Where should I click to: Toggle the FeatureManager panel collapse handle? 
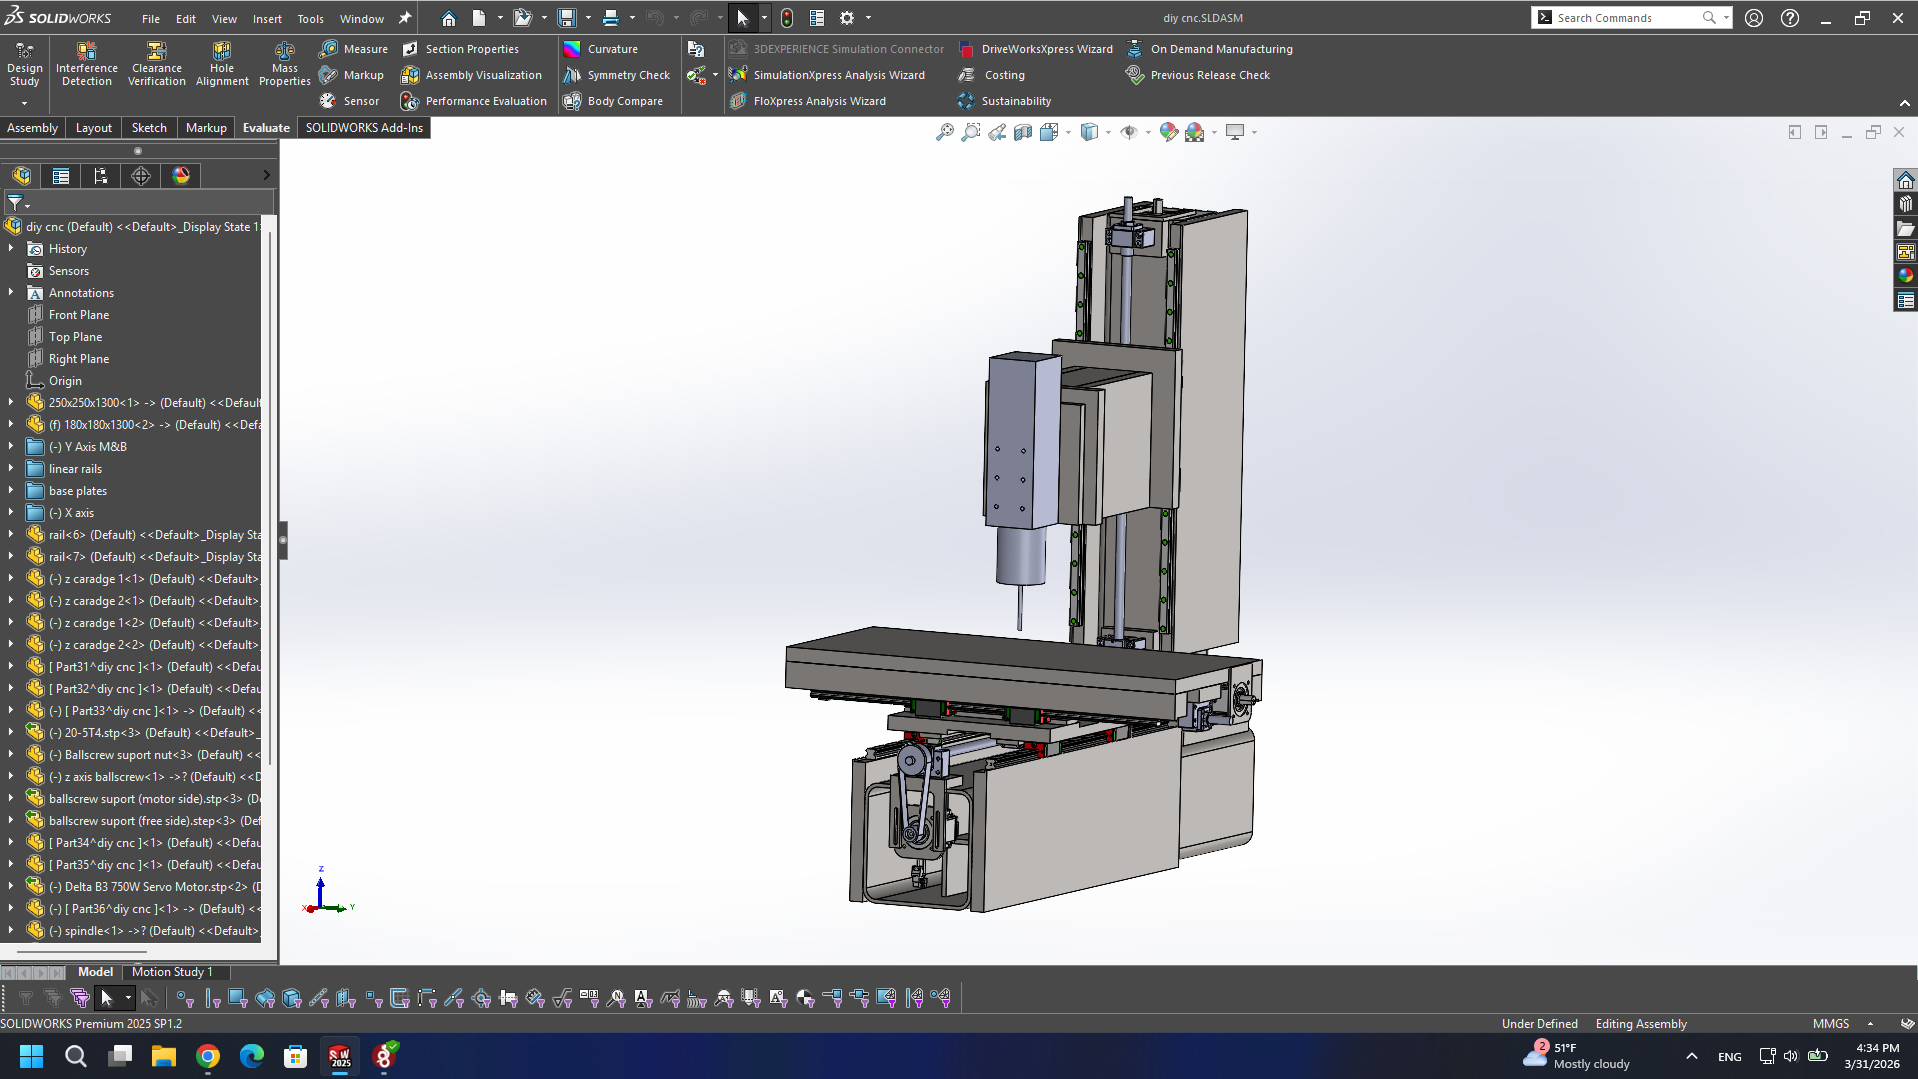(283, 540)
